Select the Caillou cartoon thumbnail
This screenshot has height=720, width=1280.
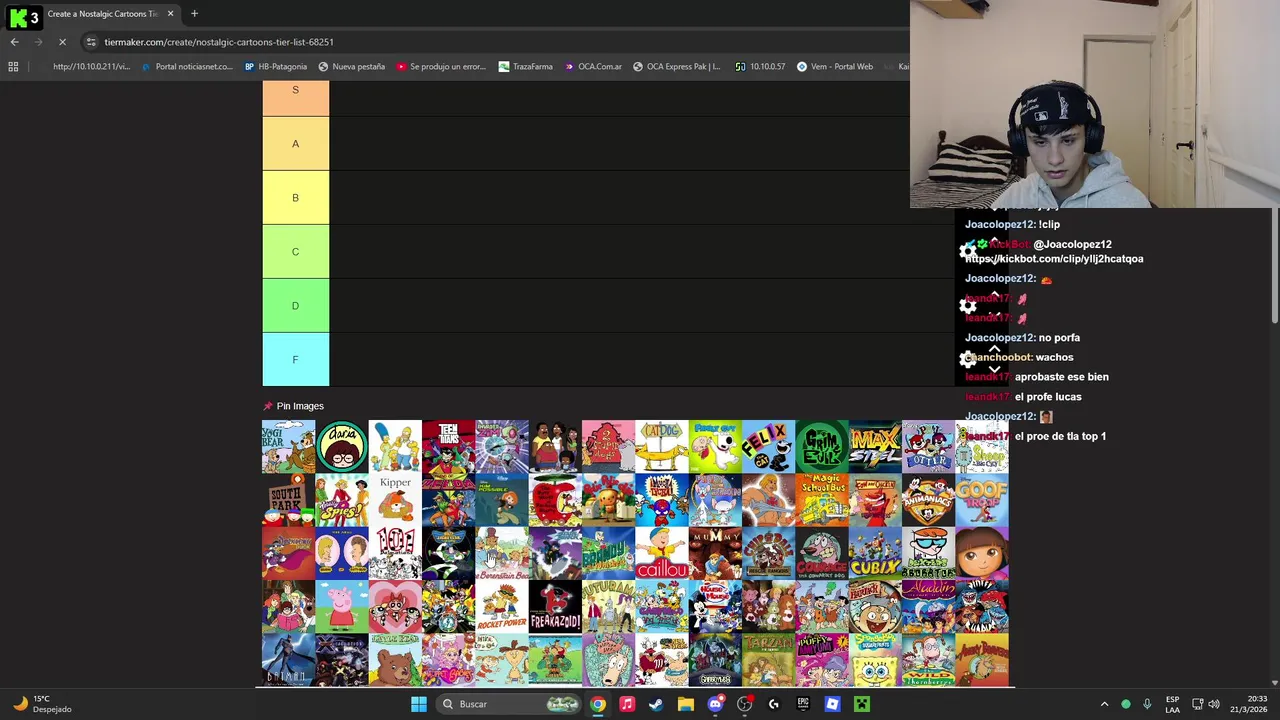(x=662, y=553)
